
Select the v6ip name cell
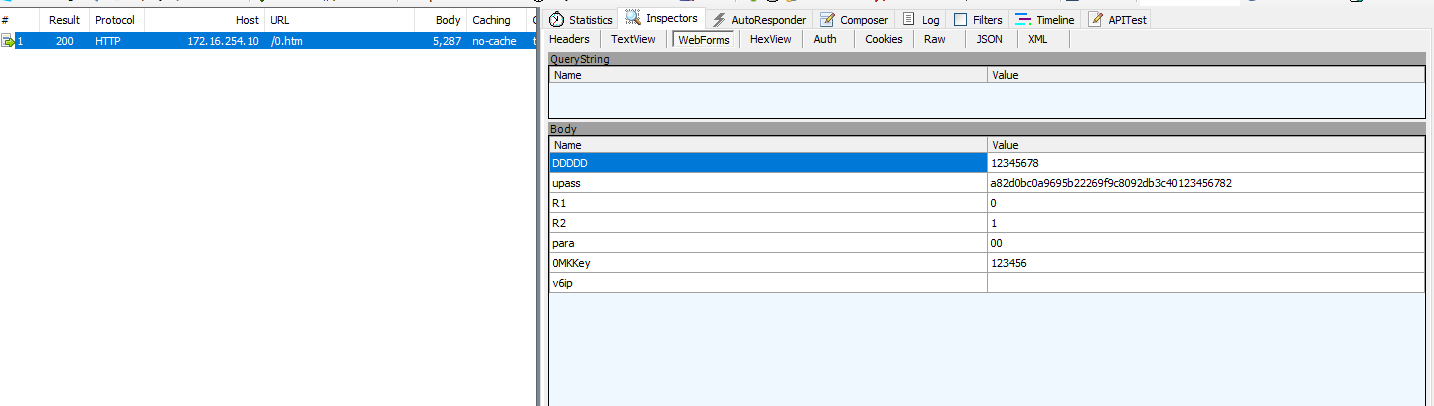768,283
